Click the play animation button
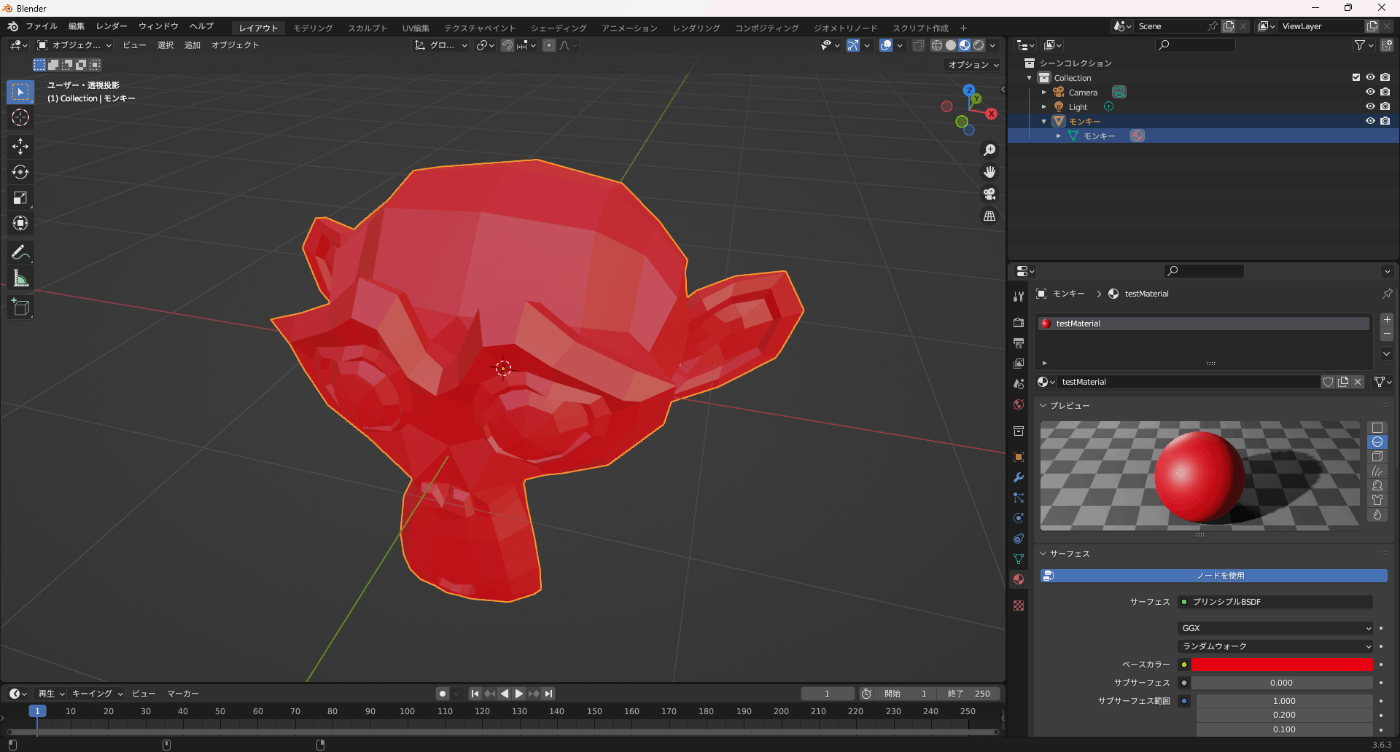Viewport: 1400px width, 752px height. coord(519,693)
